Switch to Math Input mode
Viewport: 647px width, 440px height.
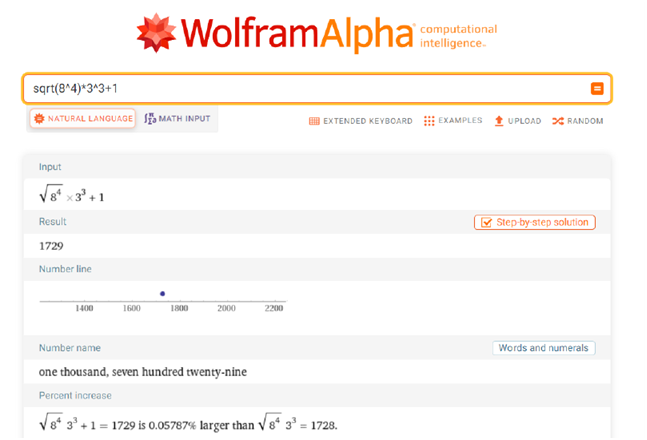pos(177,118)
